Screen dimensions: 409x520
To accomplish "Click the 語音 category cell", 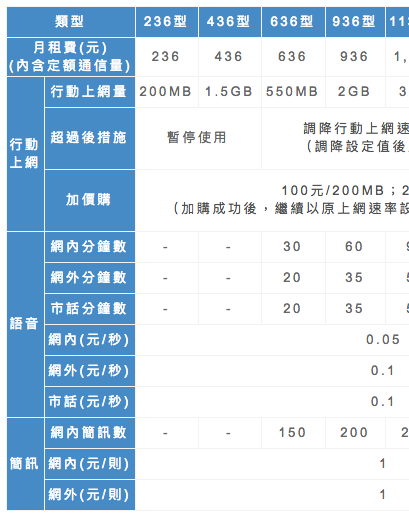I will pos(25,324).
